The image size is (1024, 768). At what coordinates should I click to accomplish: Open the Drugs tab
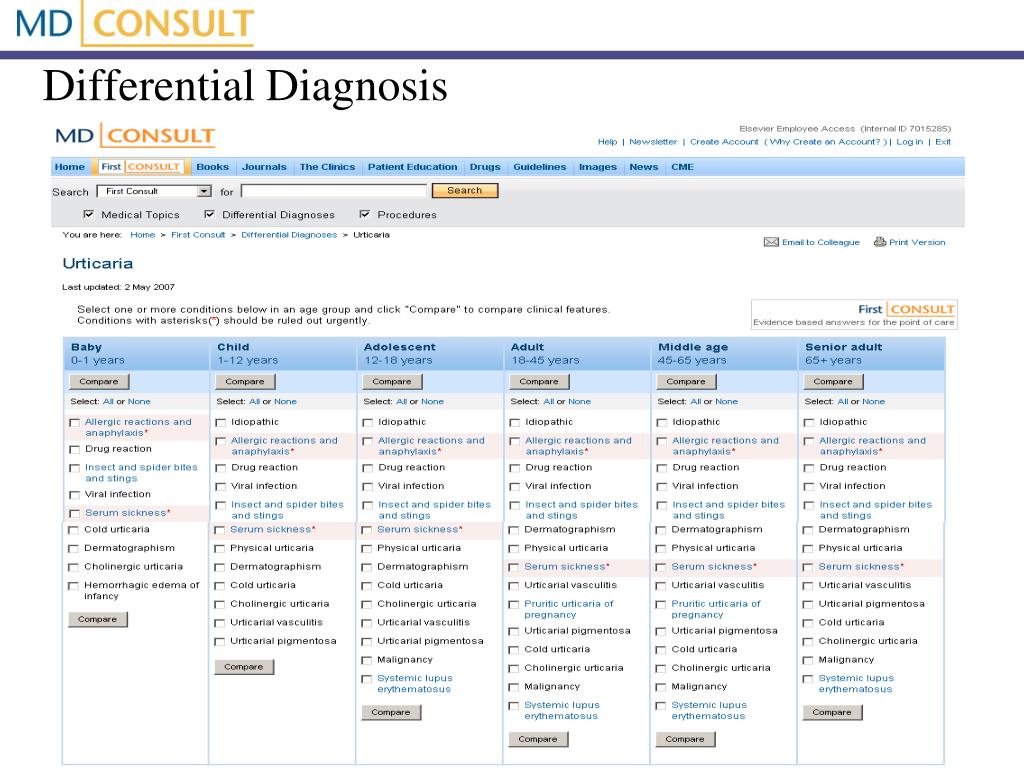pyautogui.click(x=485, y=167)
